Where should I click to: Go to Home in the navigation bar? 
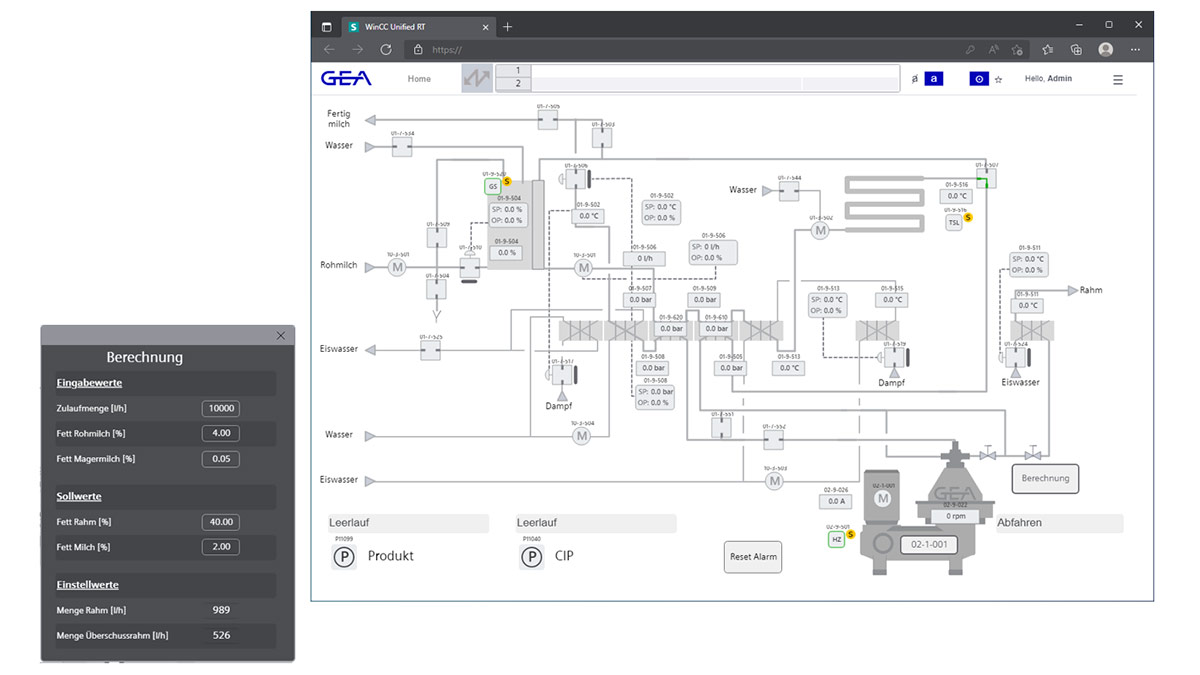[x=419, y=79]
